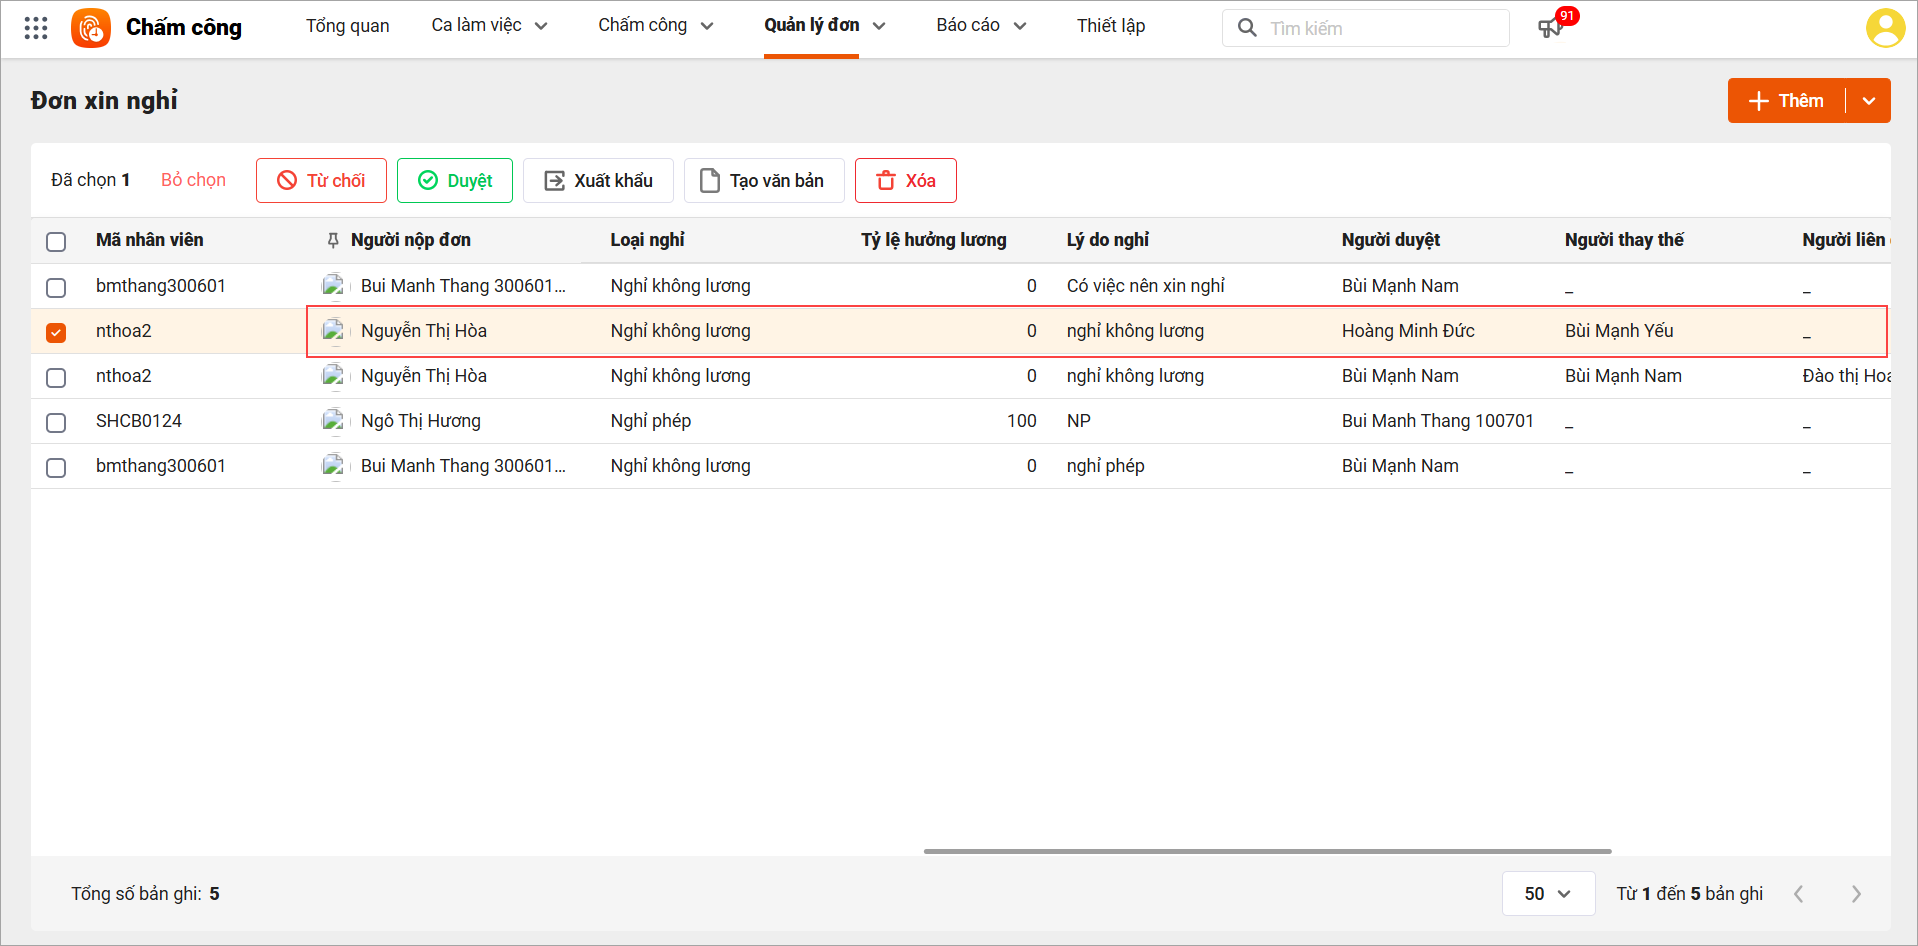This screenshot has width=1918, height=946.
Task: Click the horizontal table scrollbar
Action: 1267,851
